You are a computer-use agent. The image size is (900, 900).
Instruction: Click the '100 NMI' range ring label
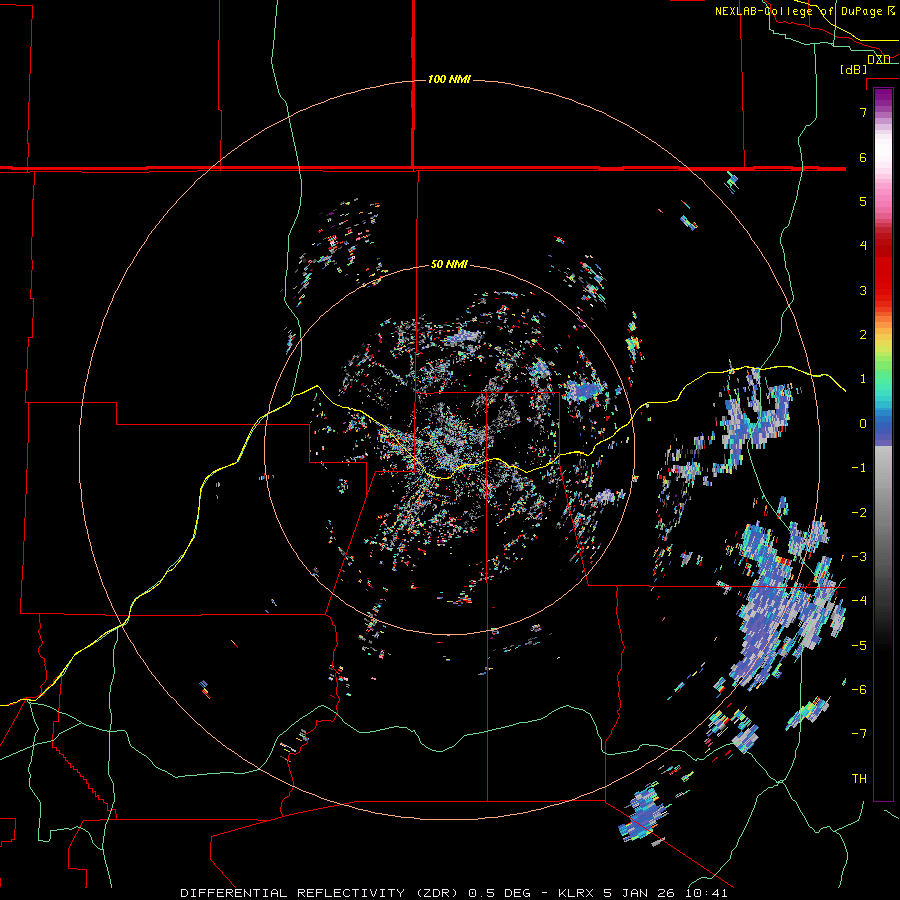449,79
